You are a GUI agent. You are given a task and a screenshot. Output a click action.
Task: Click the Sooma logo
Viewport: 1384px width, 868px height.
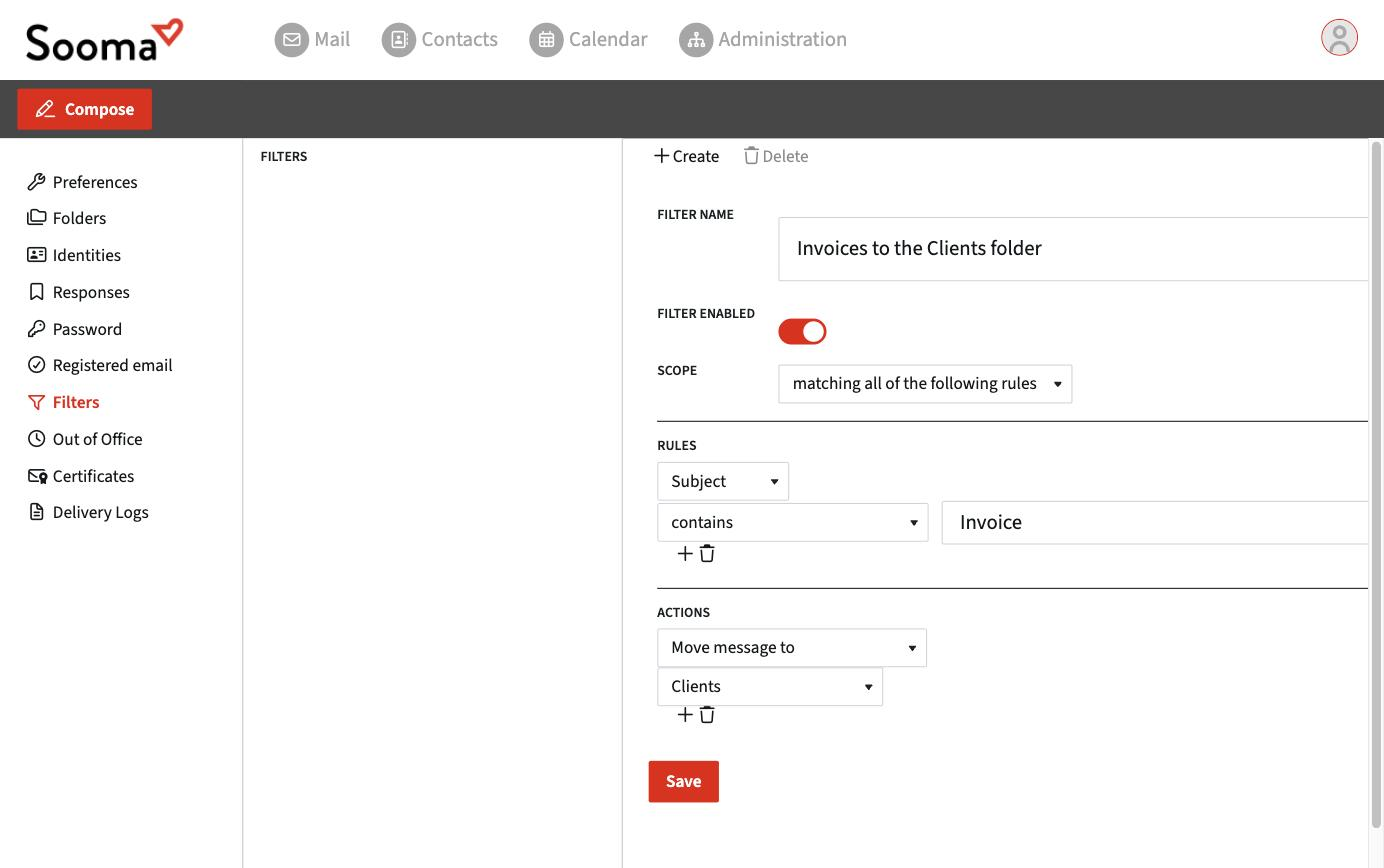click(x=105, y=40)
